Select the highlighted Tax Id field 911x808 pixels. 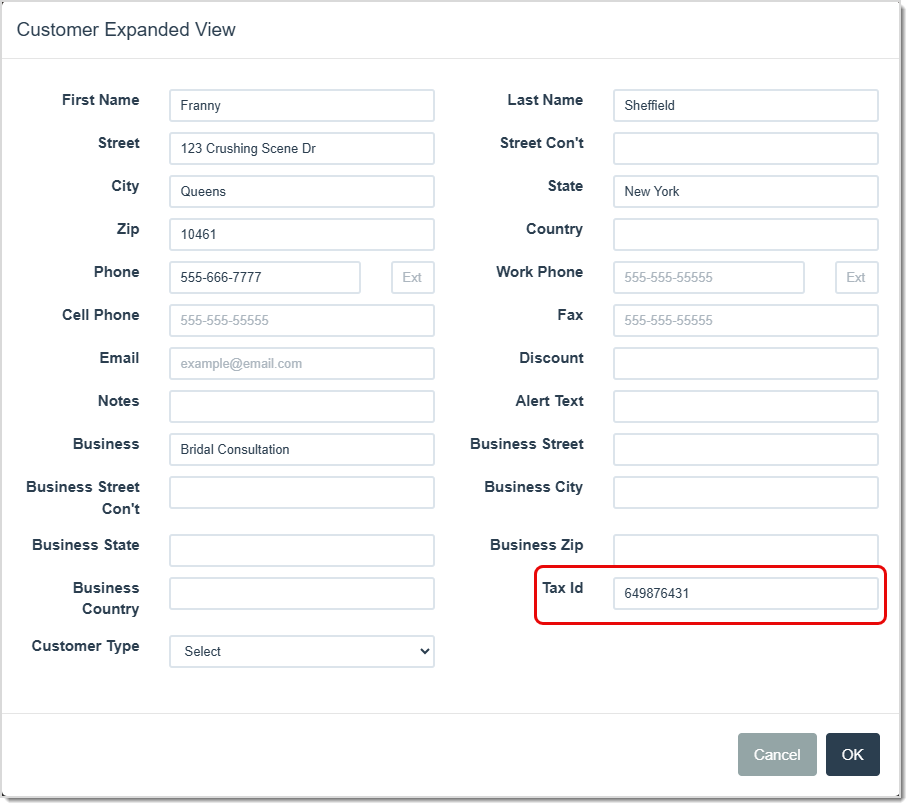tap(745, 592)
